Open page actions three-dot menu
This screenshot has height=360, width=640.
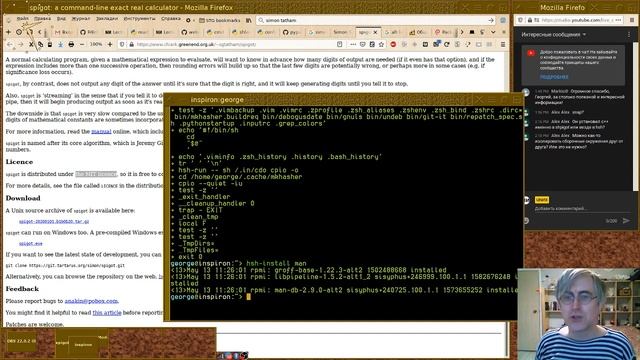353,44
